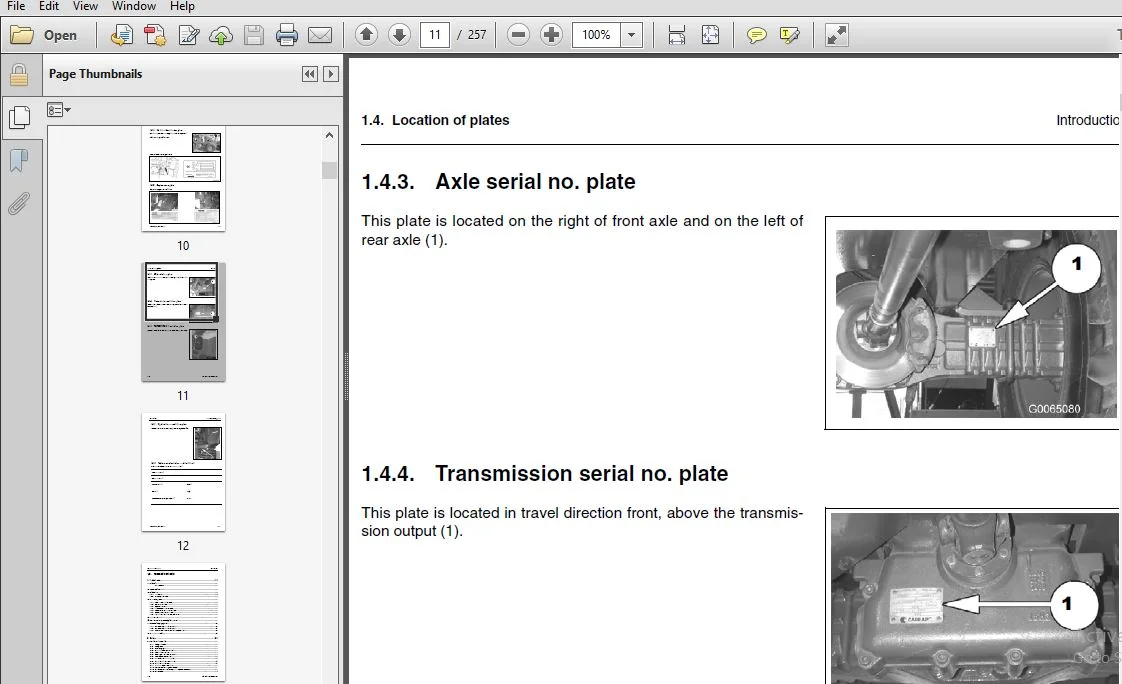The height and width of the screenshot is (684, 1122).
Task: Select page 12 thumbnail
Action: [x=183, y=472]
